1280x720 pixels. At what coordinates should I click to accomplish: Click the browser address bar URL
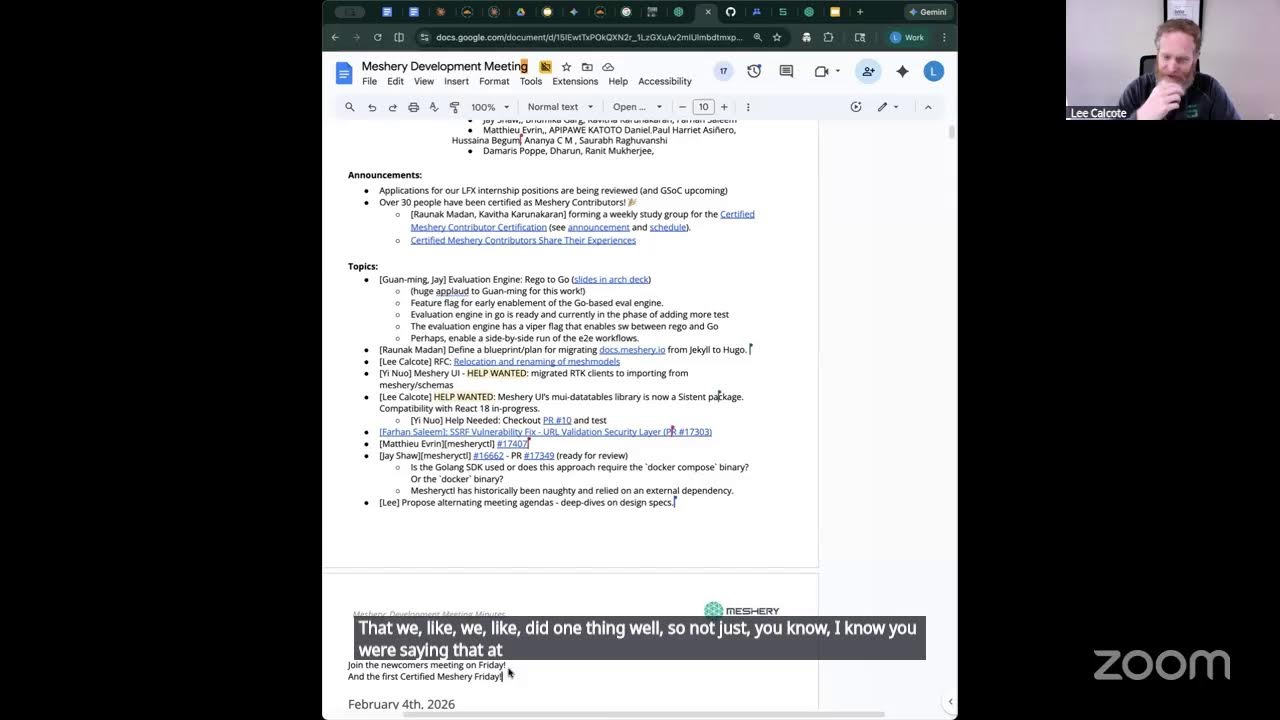(x=589, y=37)
